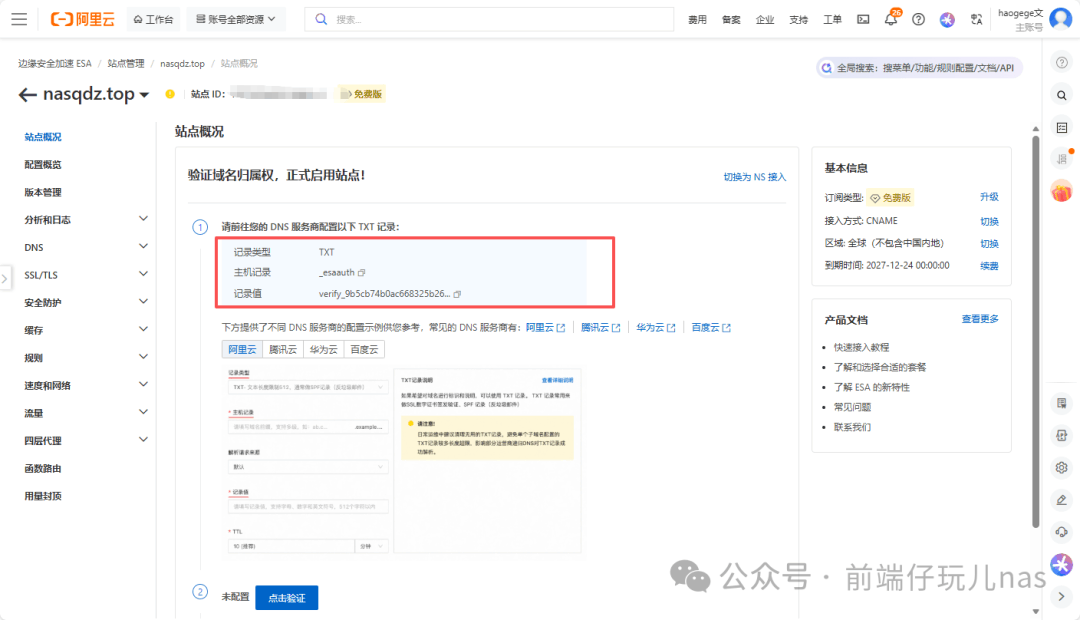Click the Cloud Shell terminal icon
The image size is (1080, 620).
pyautogui.click(x=863, y=19)
